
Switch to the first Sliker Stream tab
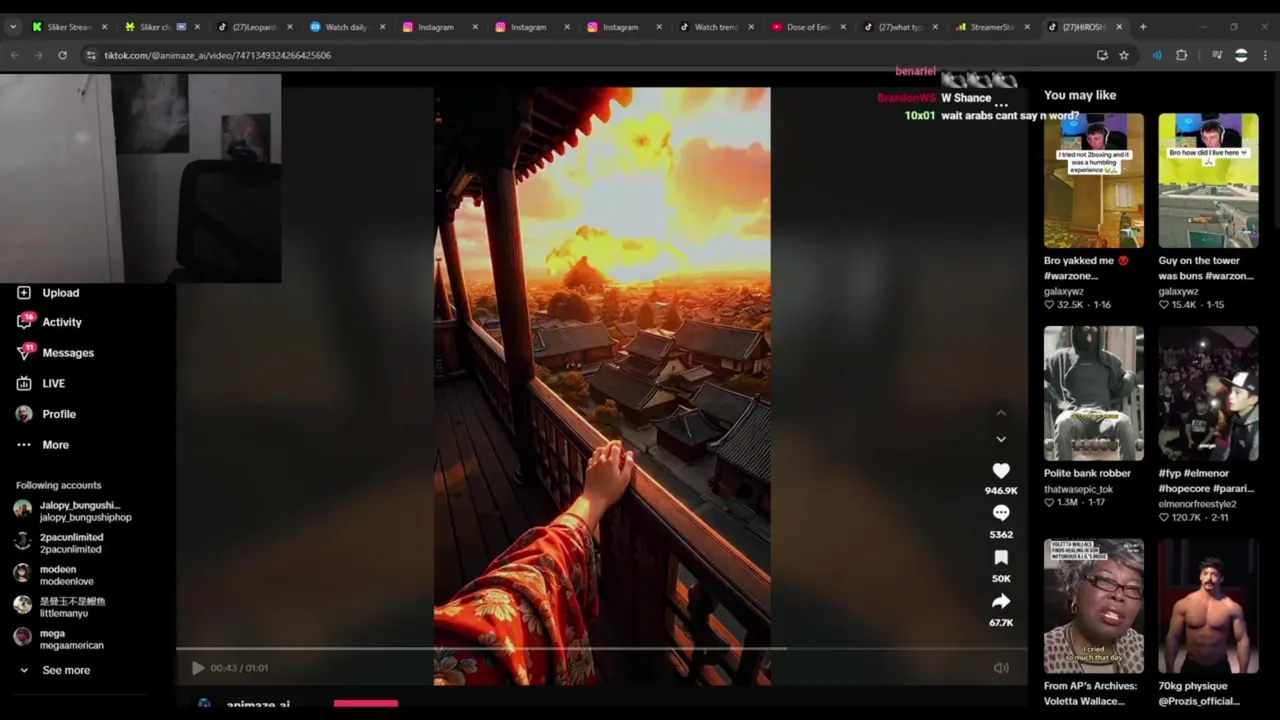(68, 27)
